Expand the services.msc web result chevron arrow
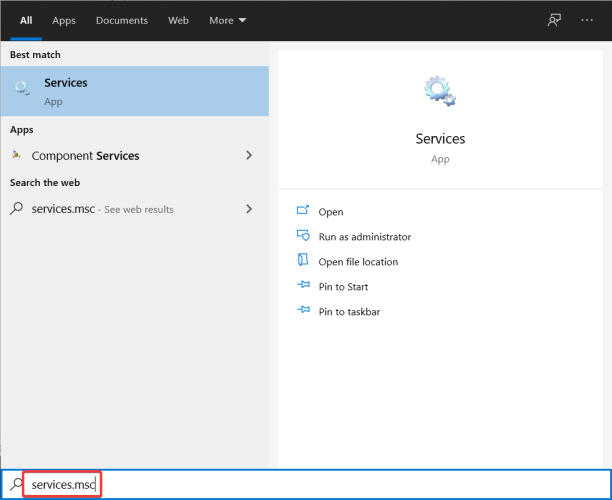 tap(249, 209)
